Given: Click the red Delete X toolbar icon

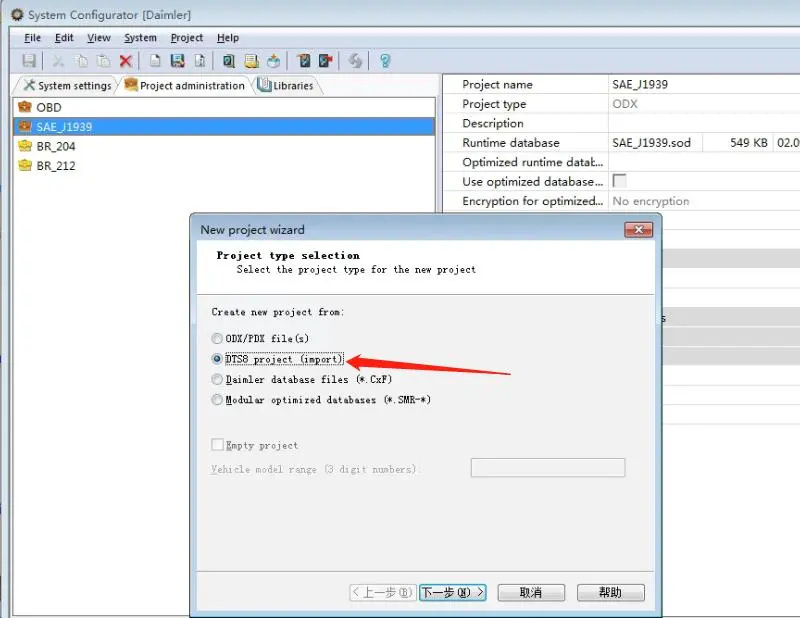Looking at the screenshot, I should point(126,61).
